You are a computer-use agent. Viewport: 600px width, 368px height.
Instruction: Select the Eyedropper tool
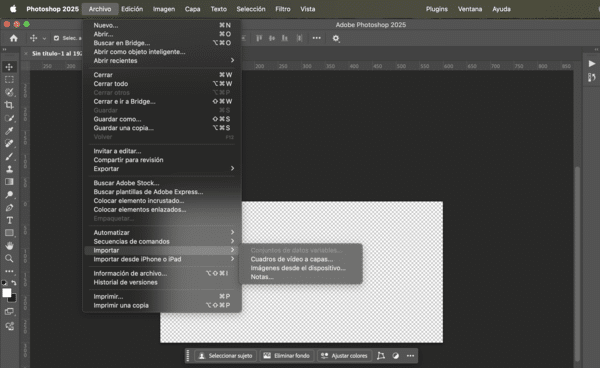9,131
